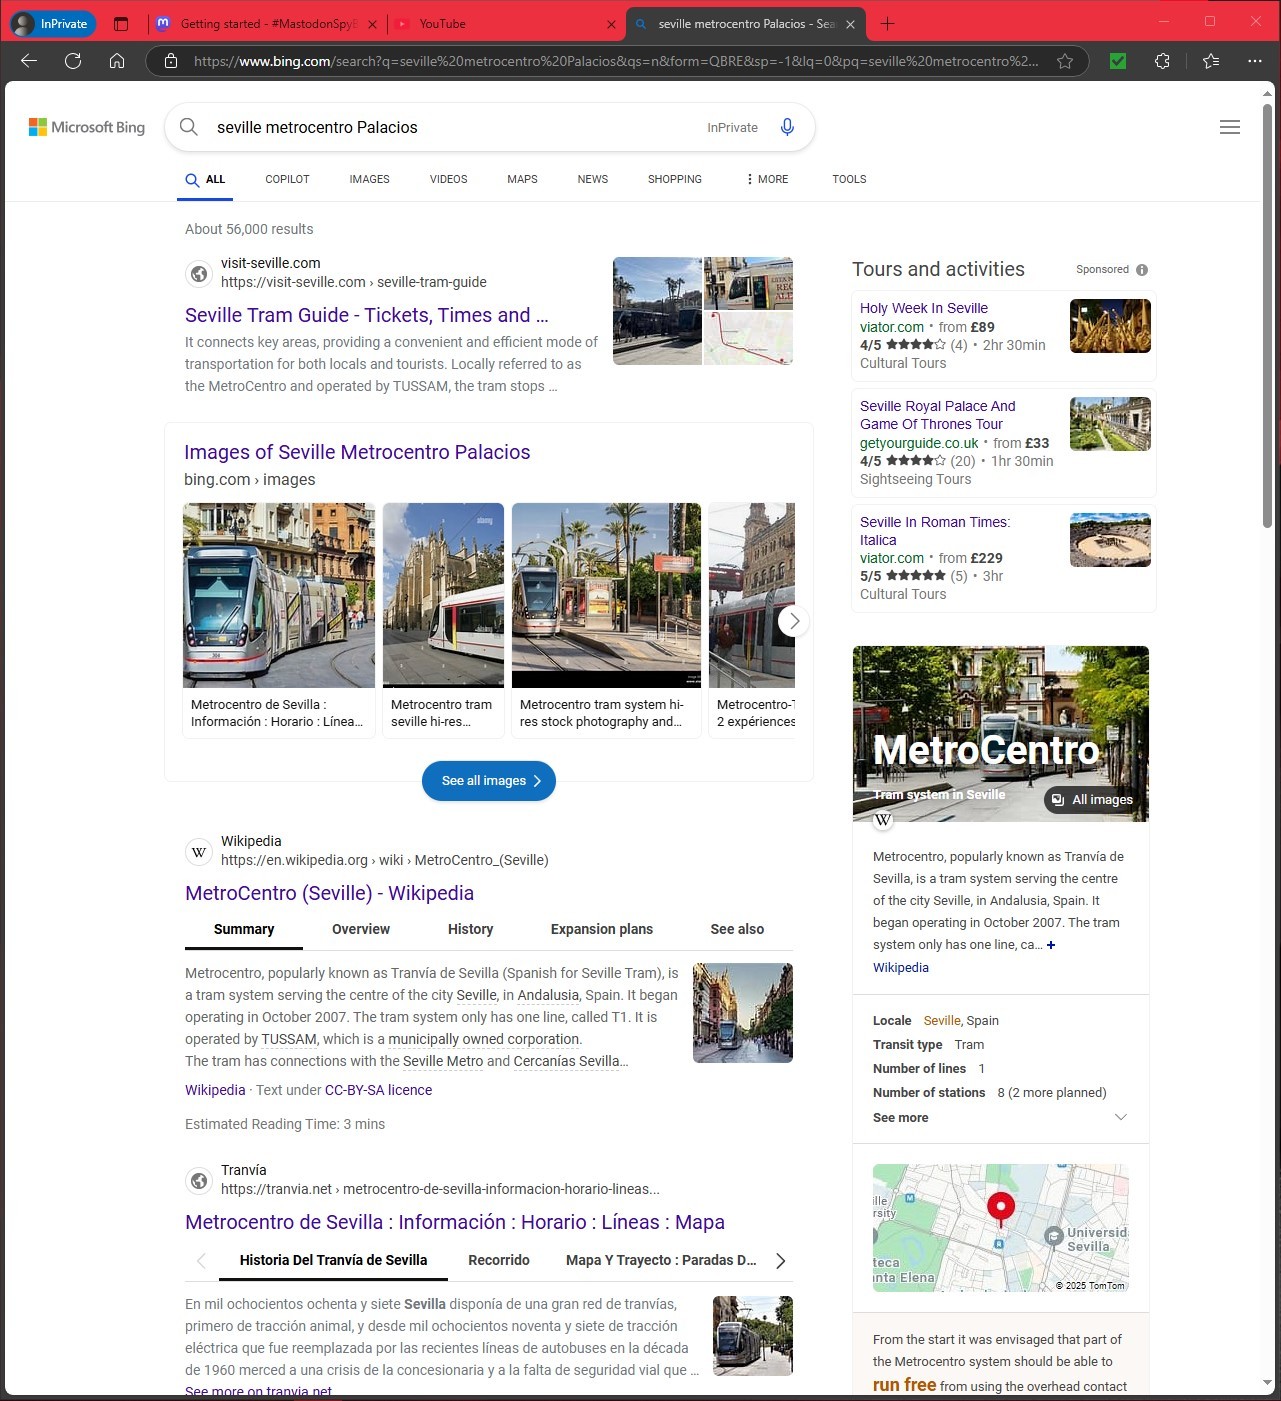Open the Maps search tab
Screen dimensions: 1281x1401
[x=522, y=179]
